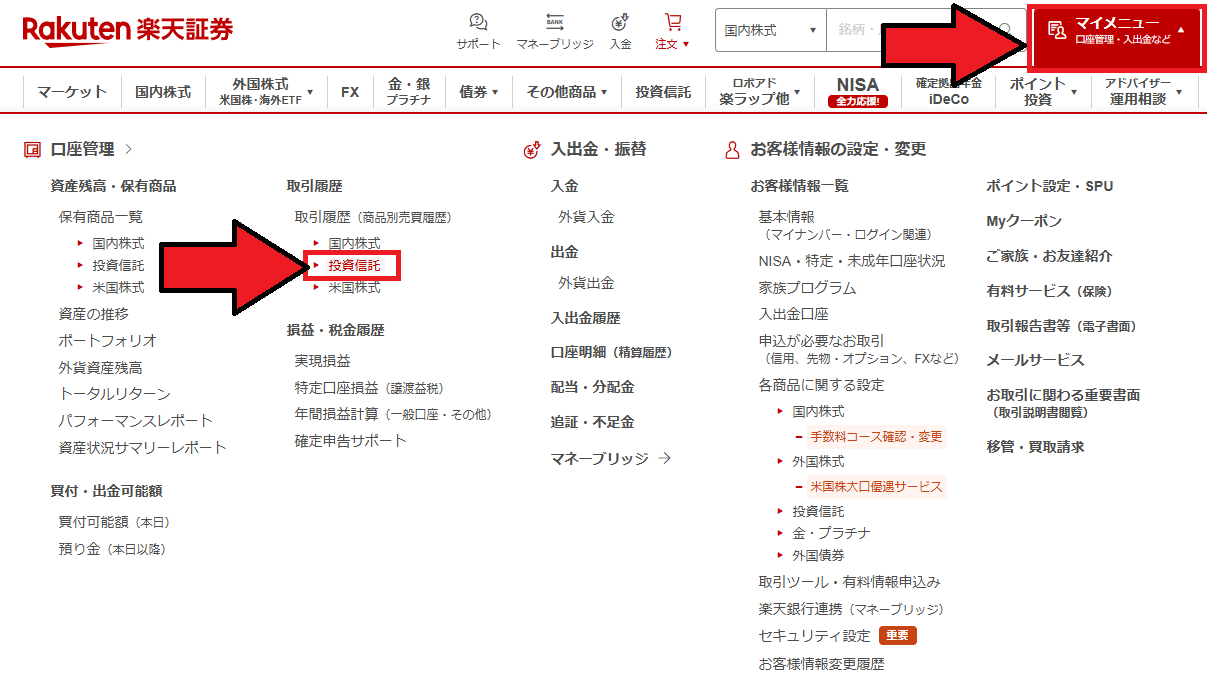Expand the 外国株式 navigation dropdown
Viewport: 1207px width, 682px height.
(x=266, y=92)
